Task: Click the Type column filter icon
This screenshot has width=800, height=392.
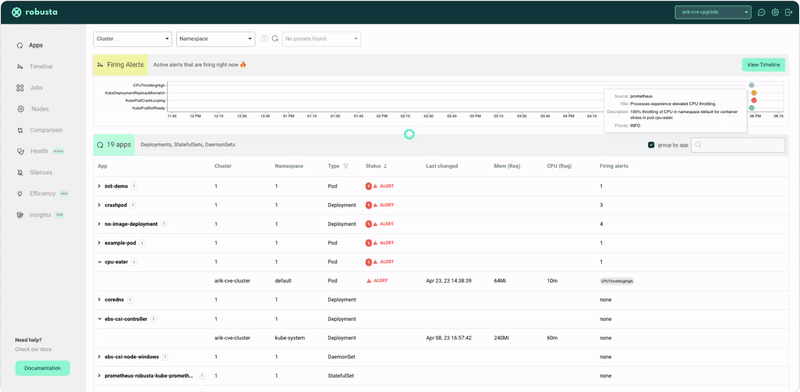Action: [346, 166]
